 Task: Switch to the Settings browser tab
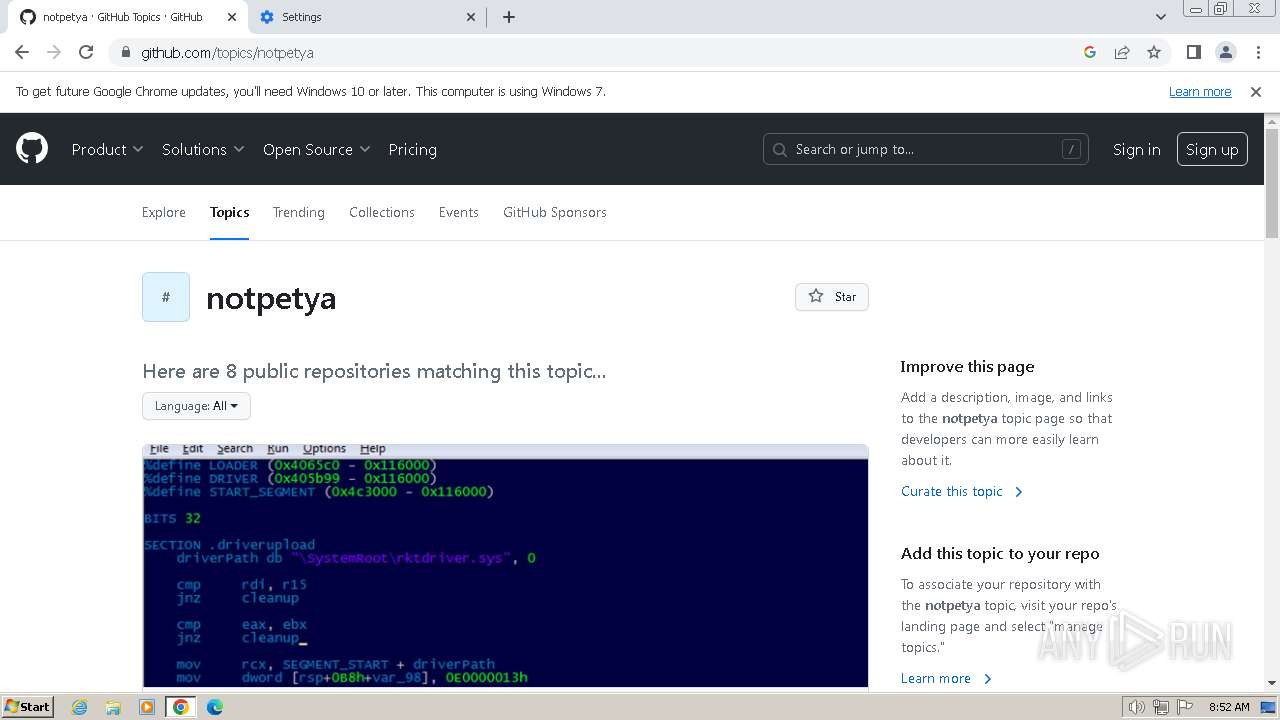coord(367,17)
